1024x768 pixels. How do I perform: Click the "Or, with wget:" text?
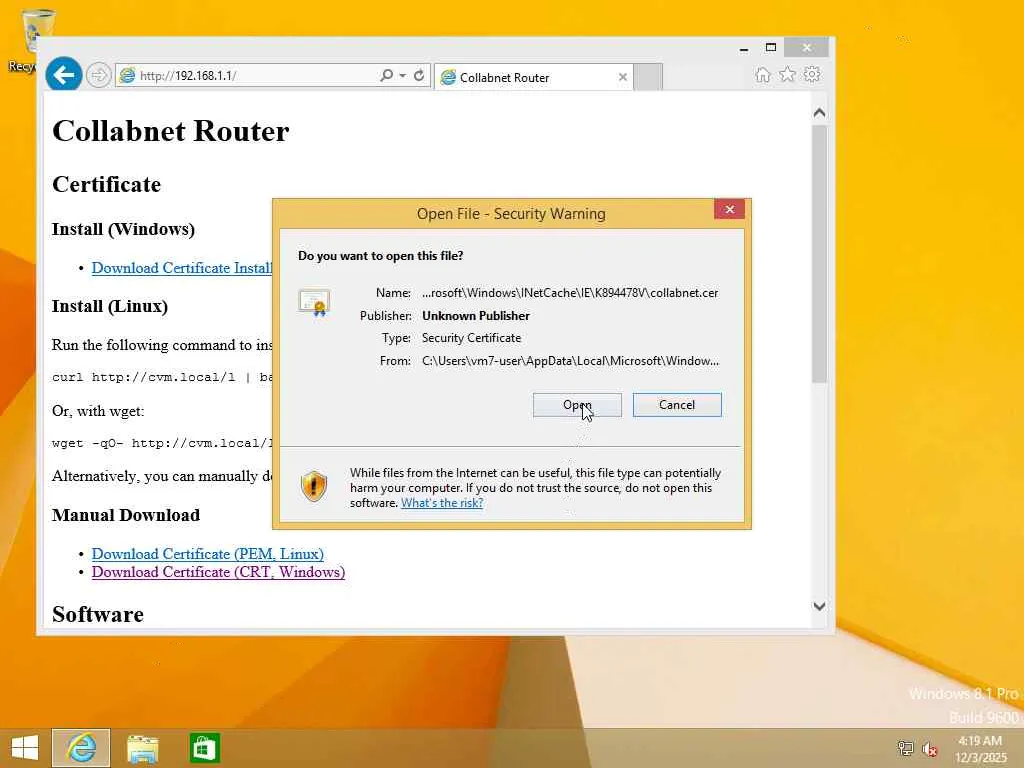pyautogui.click(x=98, y=411)
